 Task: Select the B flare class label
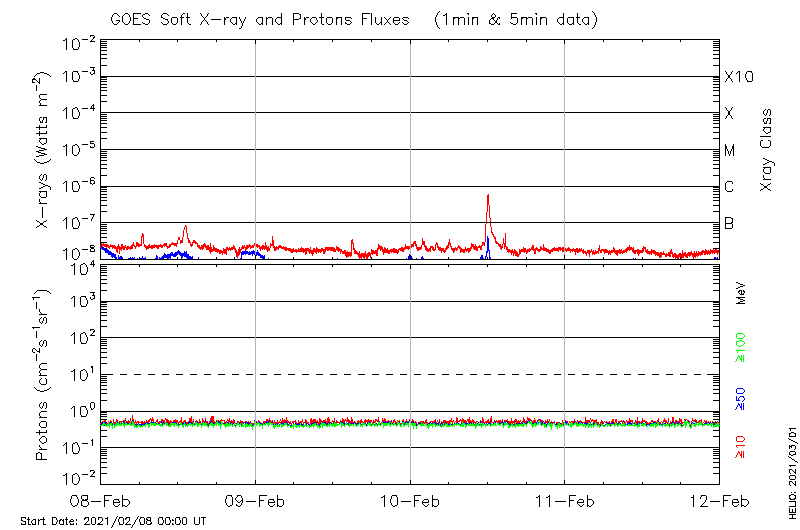pyautogui.click(x=730, y=223)
